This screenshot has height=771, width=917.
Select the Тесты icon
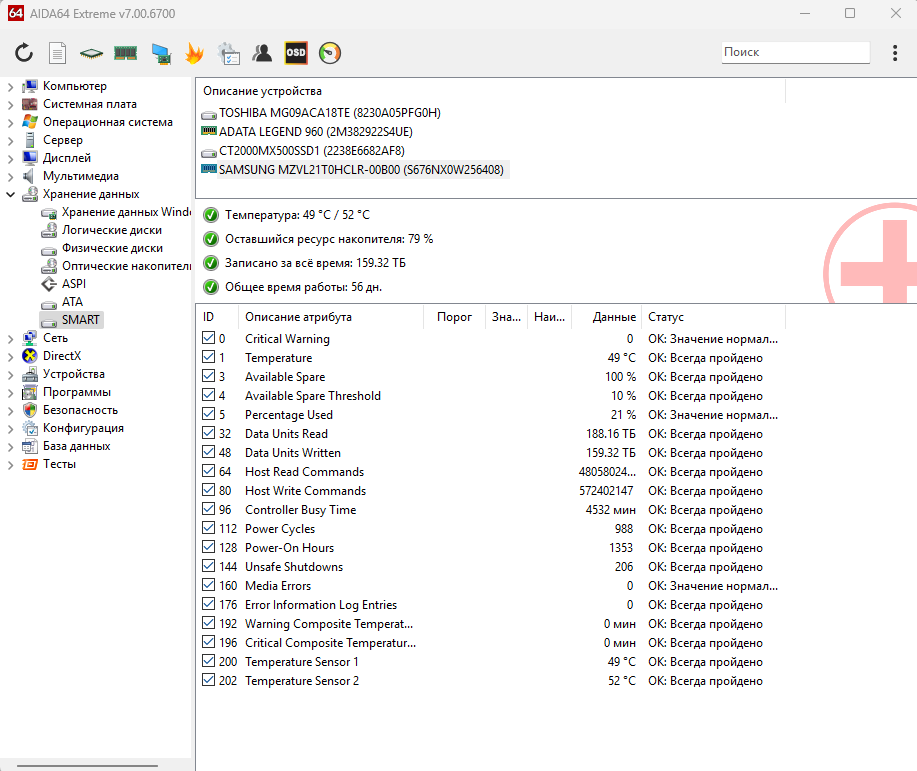pyautogui.click(x=30, y=464)
